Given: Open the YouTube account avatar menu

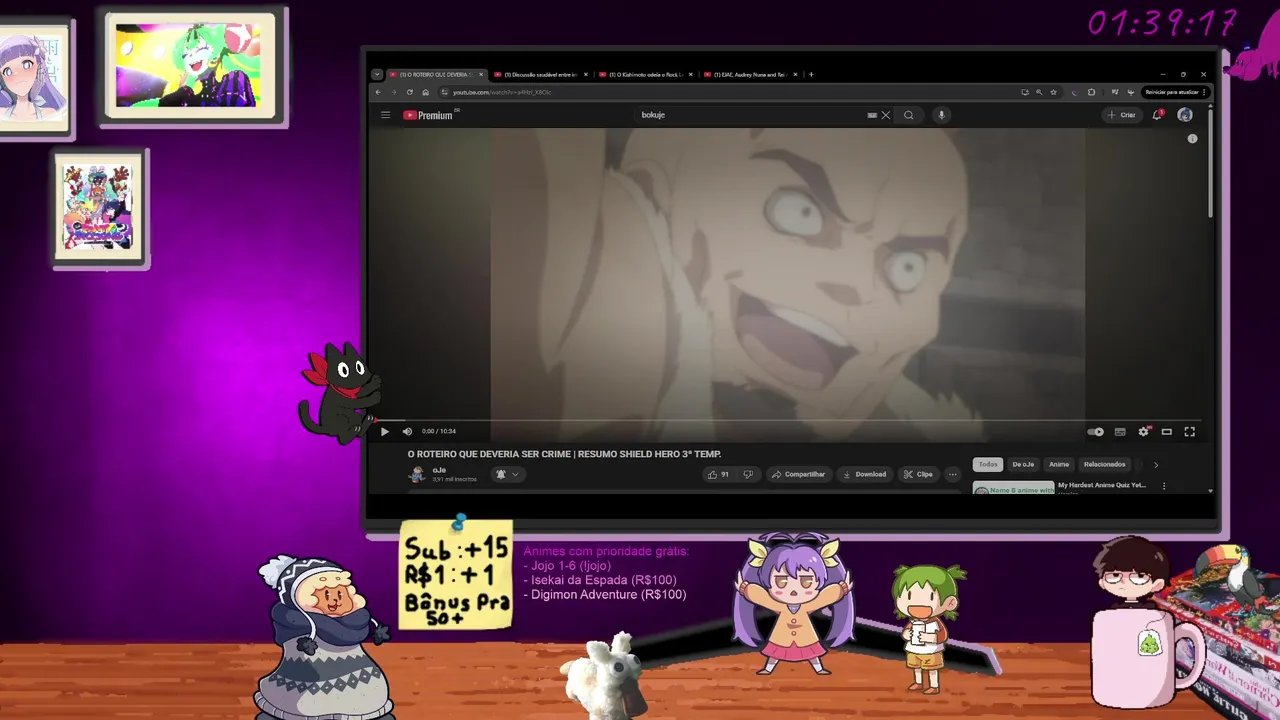Looking at the screenshot, I should click(1185, 115).
